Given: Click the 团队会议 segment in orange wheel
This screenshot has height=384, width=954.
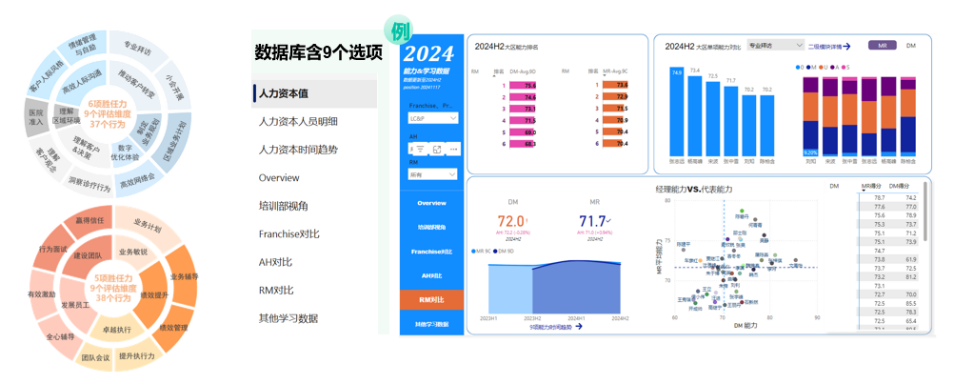Looking at the screenshot, I should 95,358.
